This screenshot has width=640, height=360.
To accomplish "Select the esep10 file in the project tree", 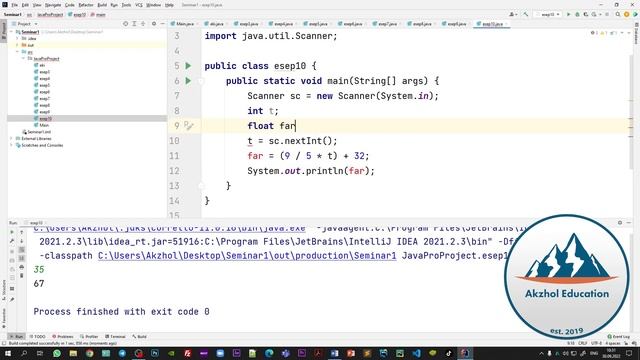I will pyautogui.click(x=45, y=118).
